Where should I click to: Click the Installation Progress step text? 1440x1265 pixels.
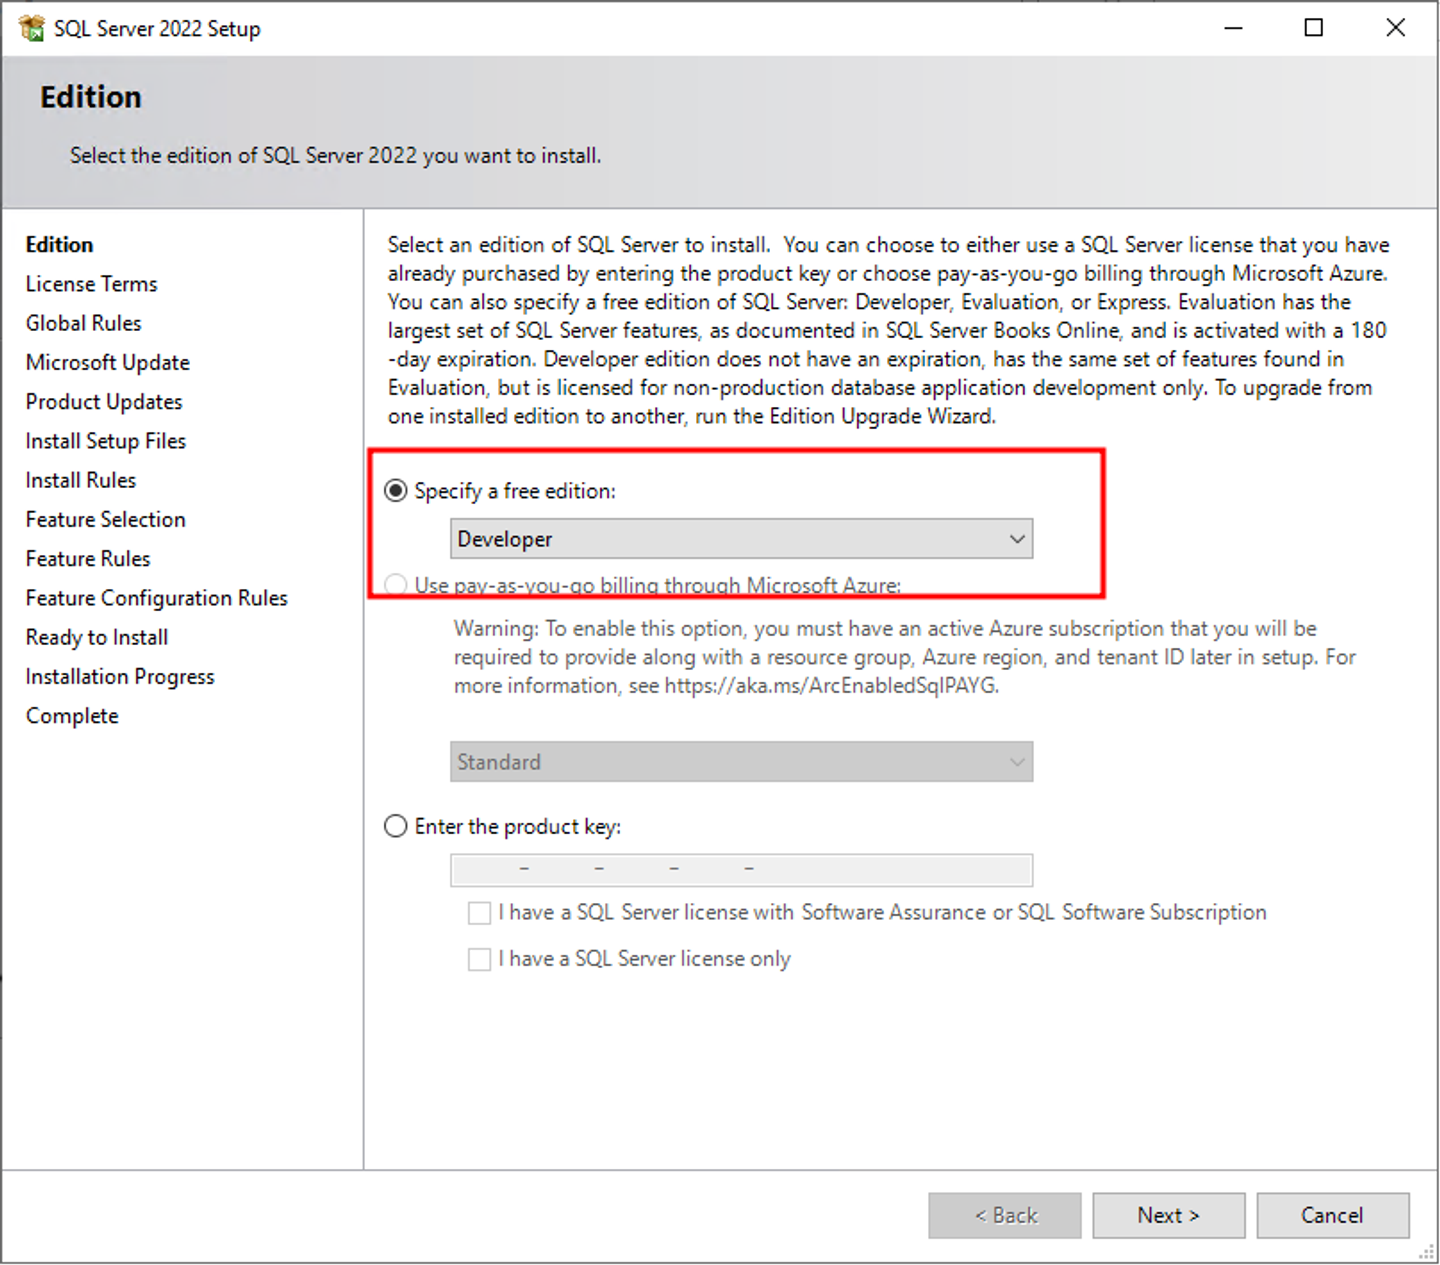coord(119,677)
